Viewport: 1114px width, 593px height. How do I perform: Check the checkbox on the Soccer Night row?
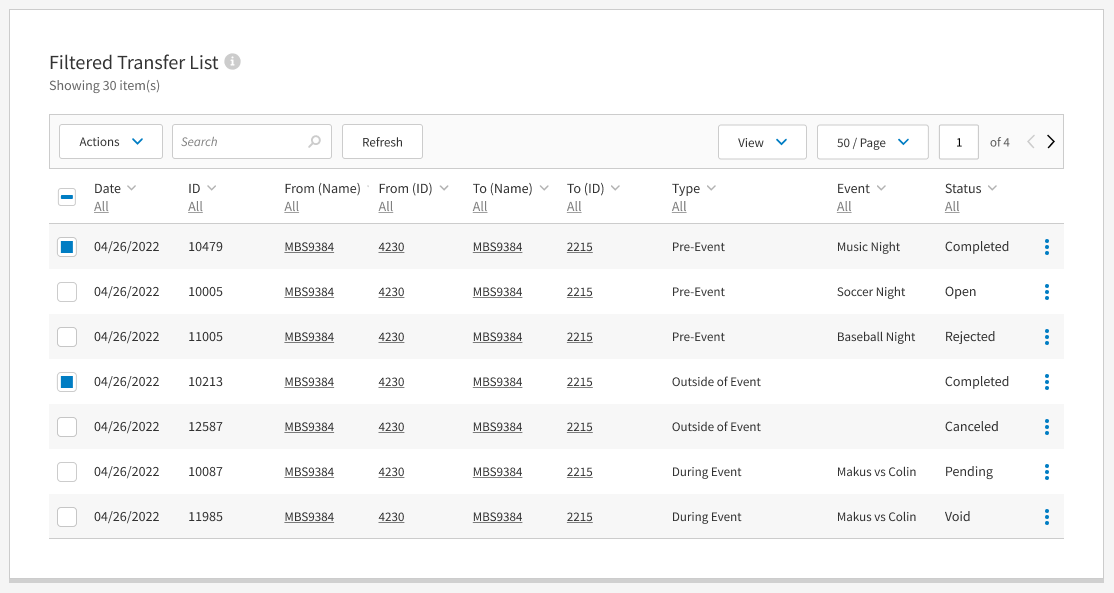coord(66,291)
